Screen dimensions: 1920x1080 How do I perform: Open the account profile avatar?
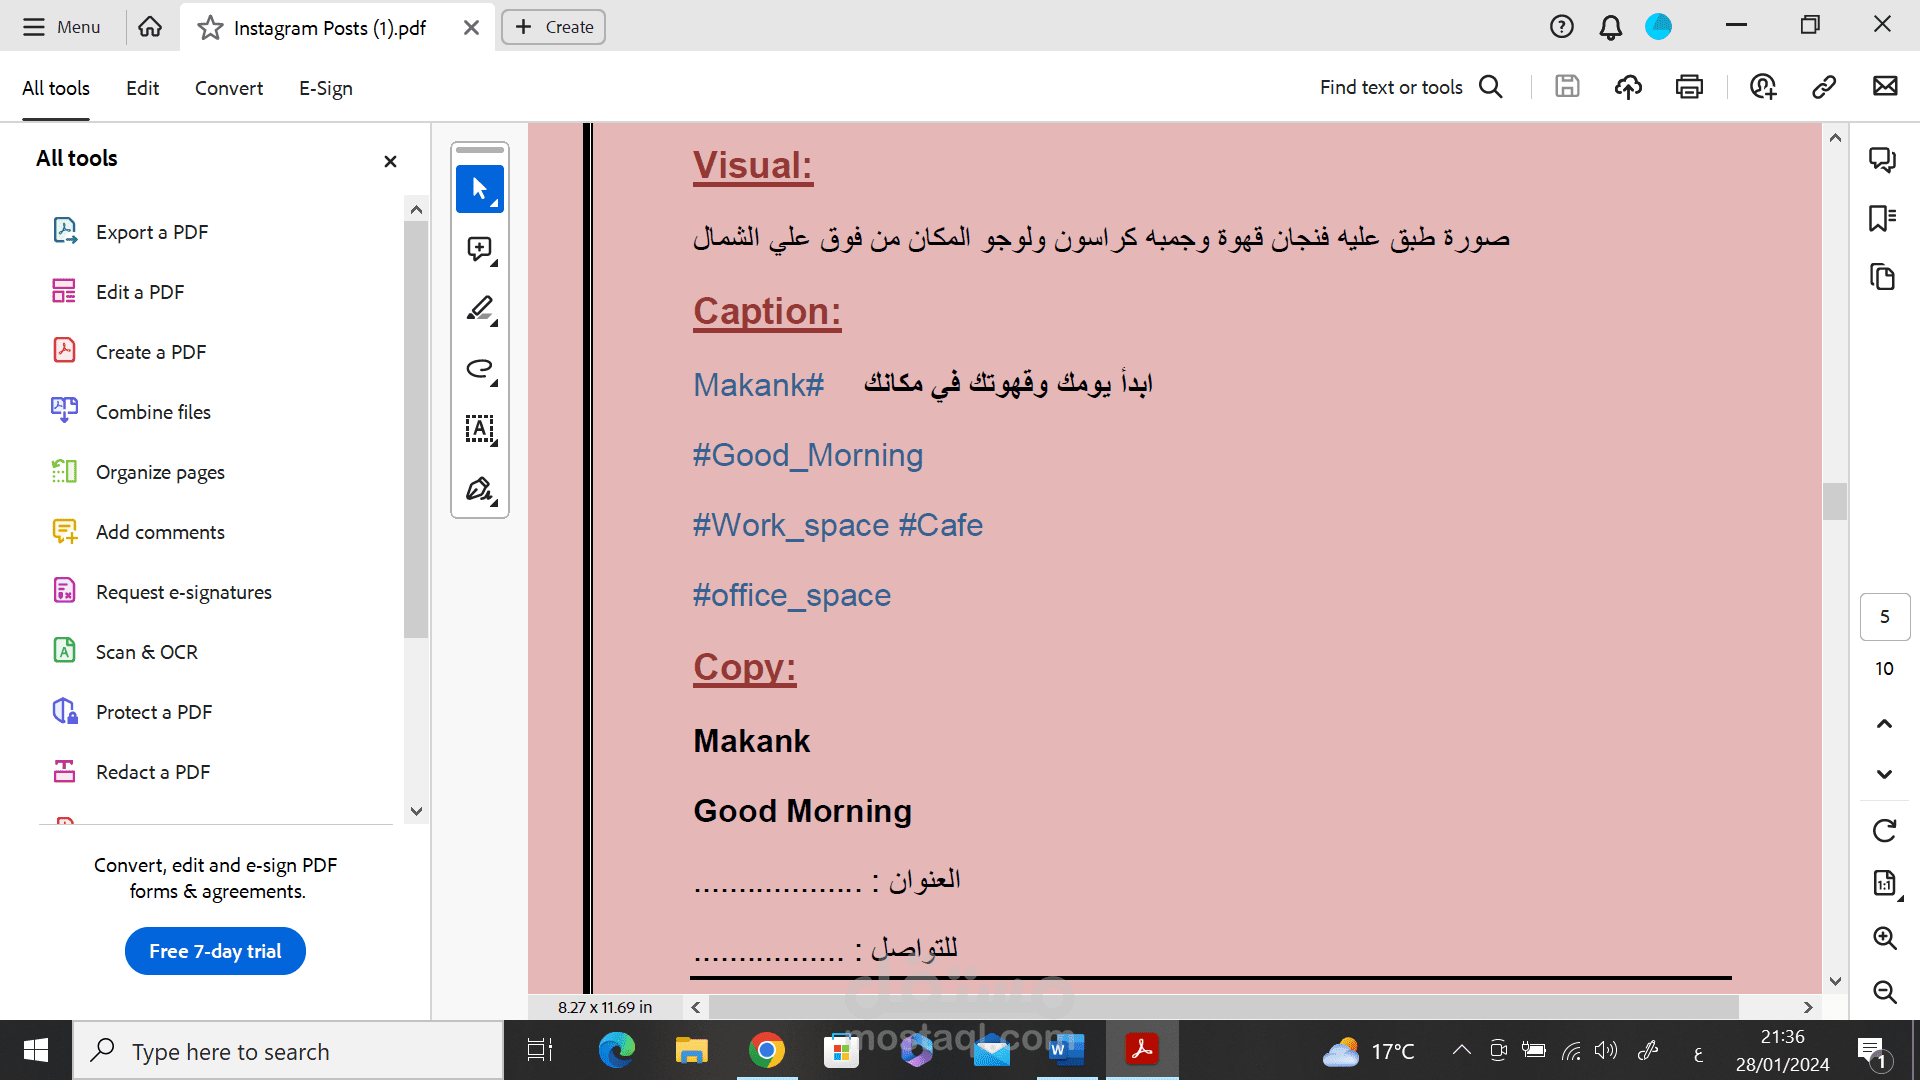click(x=1658, y=27)
